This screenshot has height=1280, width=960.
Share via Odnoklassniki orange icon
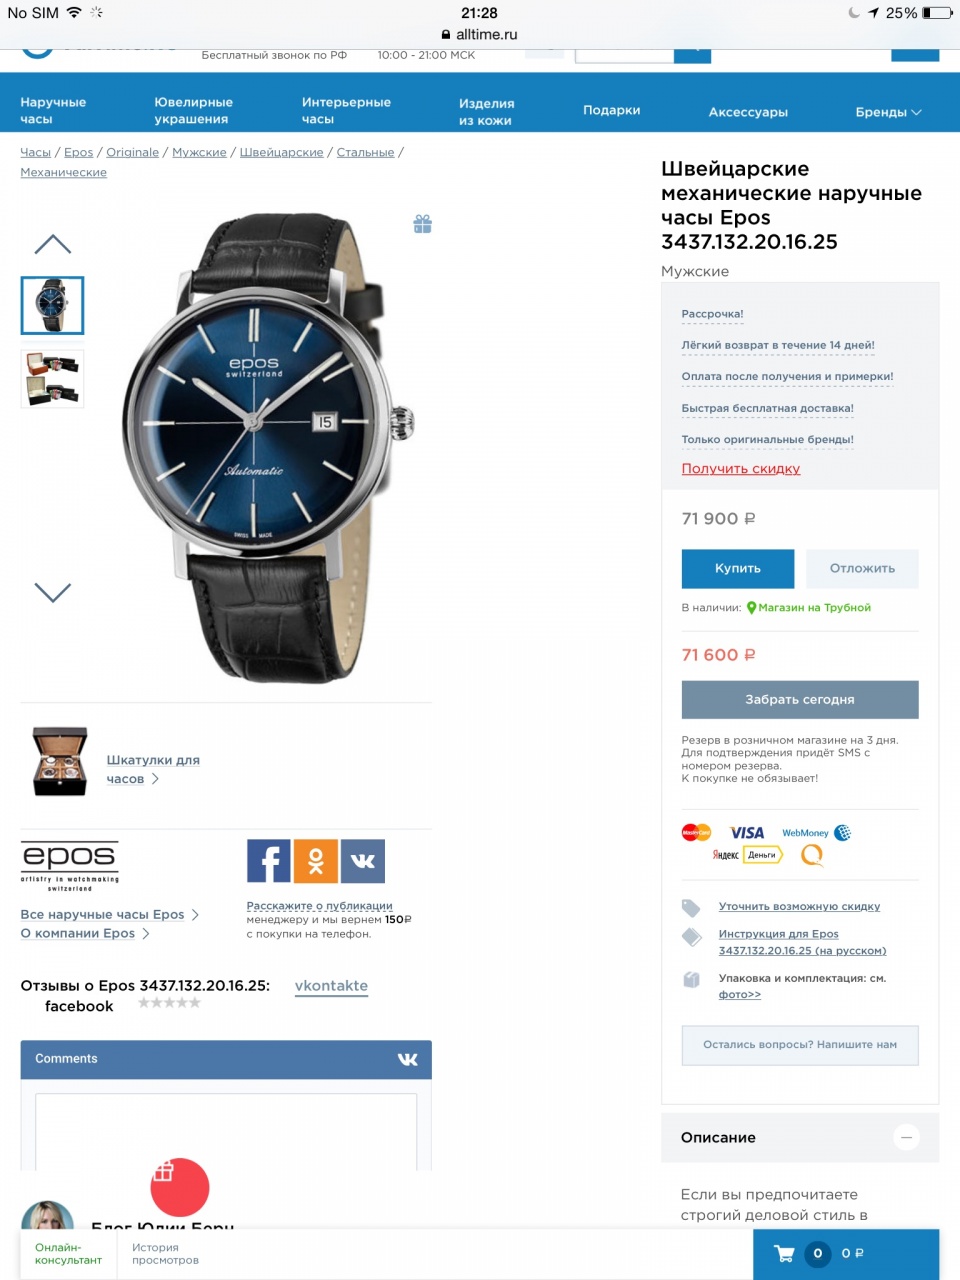(x=316, y=861)
